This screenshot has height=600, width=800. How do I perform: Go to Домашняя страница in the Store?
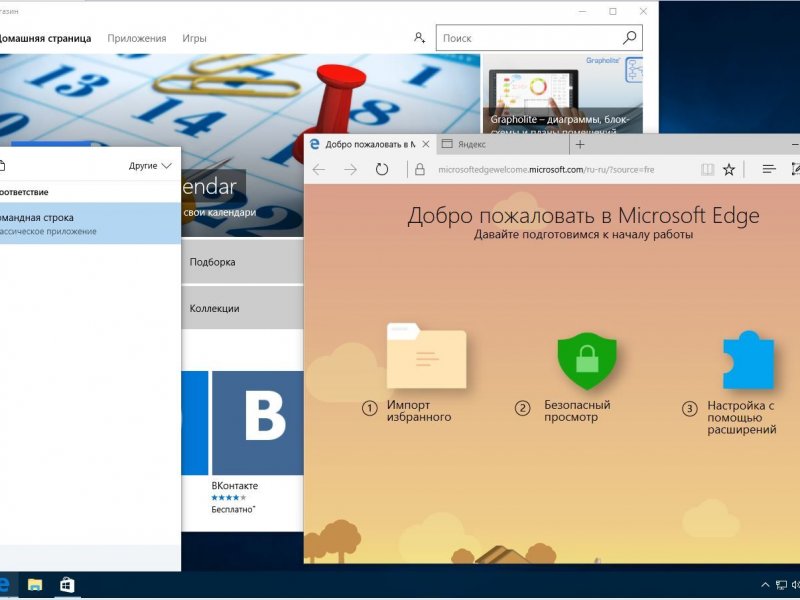45,38
